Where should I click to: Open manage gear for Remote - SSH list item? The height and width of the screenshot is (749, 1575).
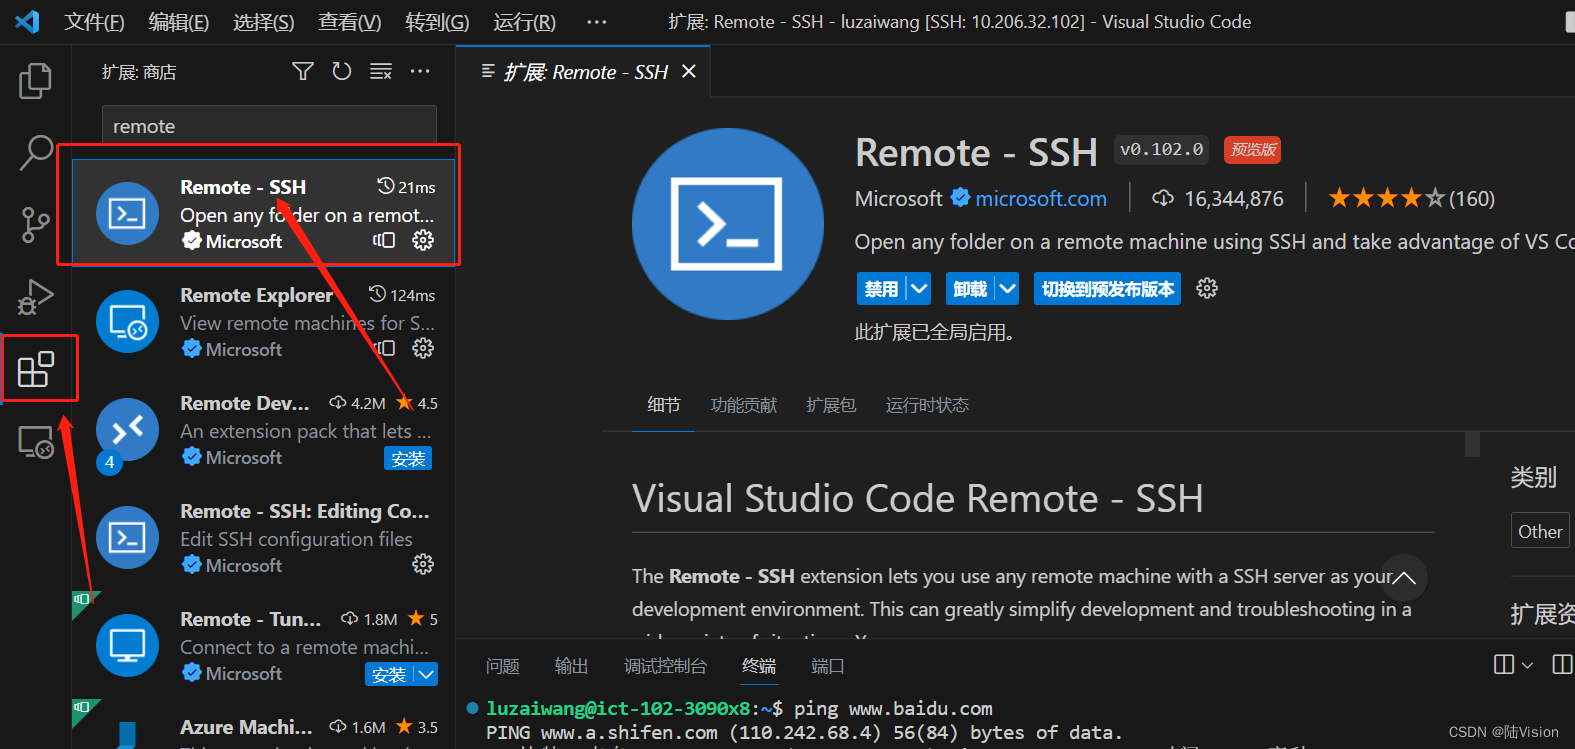tap(423, 240)
